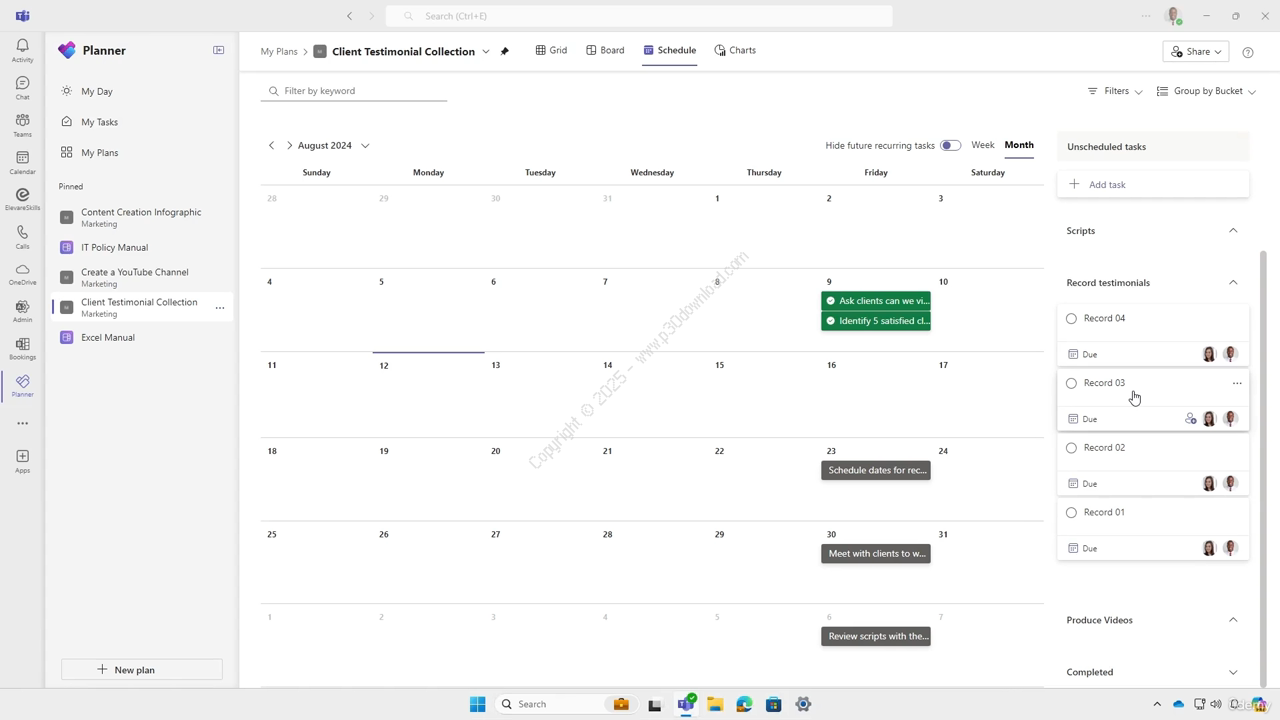Open the Group by Bucket dropdown
Screen dimensions: 1280x720
tap(1206, 91)
